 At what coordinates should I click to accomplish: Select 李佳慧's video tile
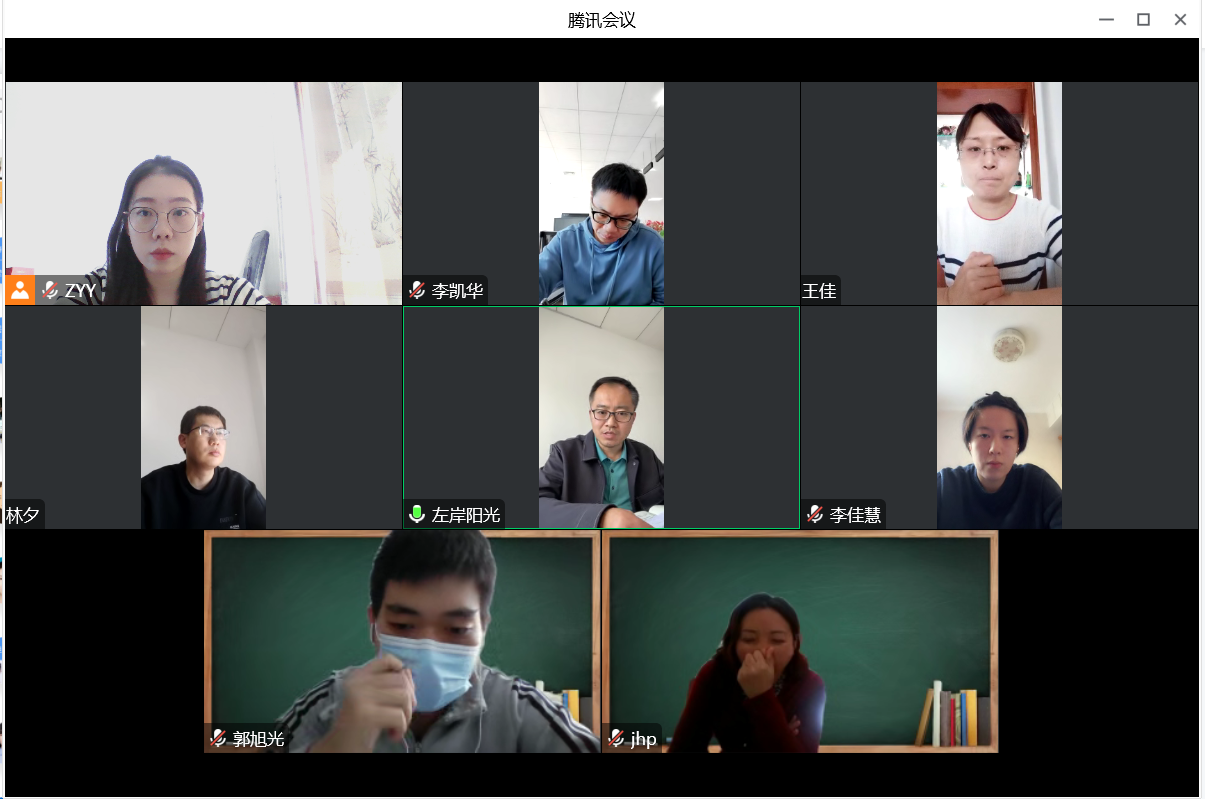pos(999,417)
